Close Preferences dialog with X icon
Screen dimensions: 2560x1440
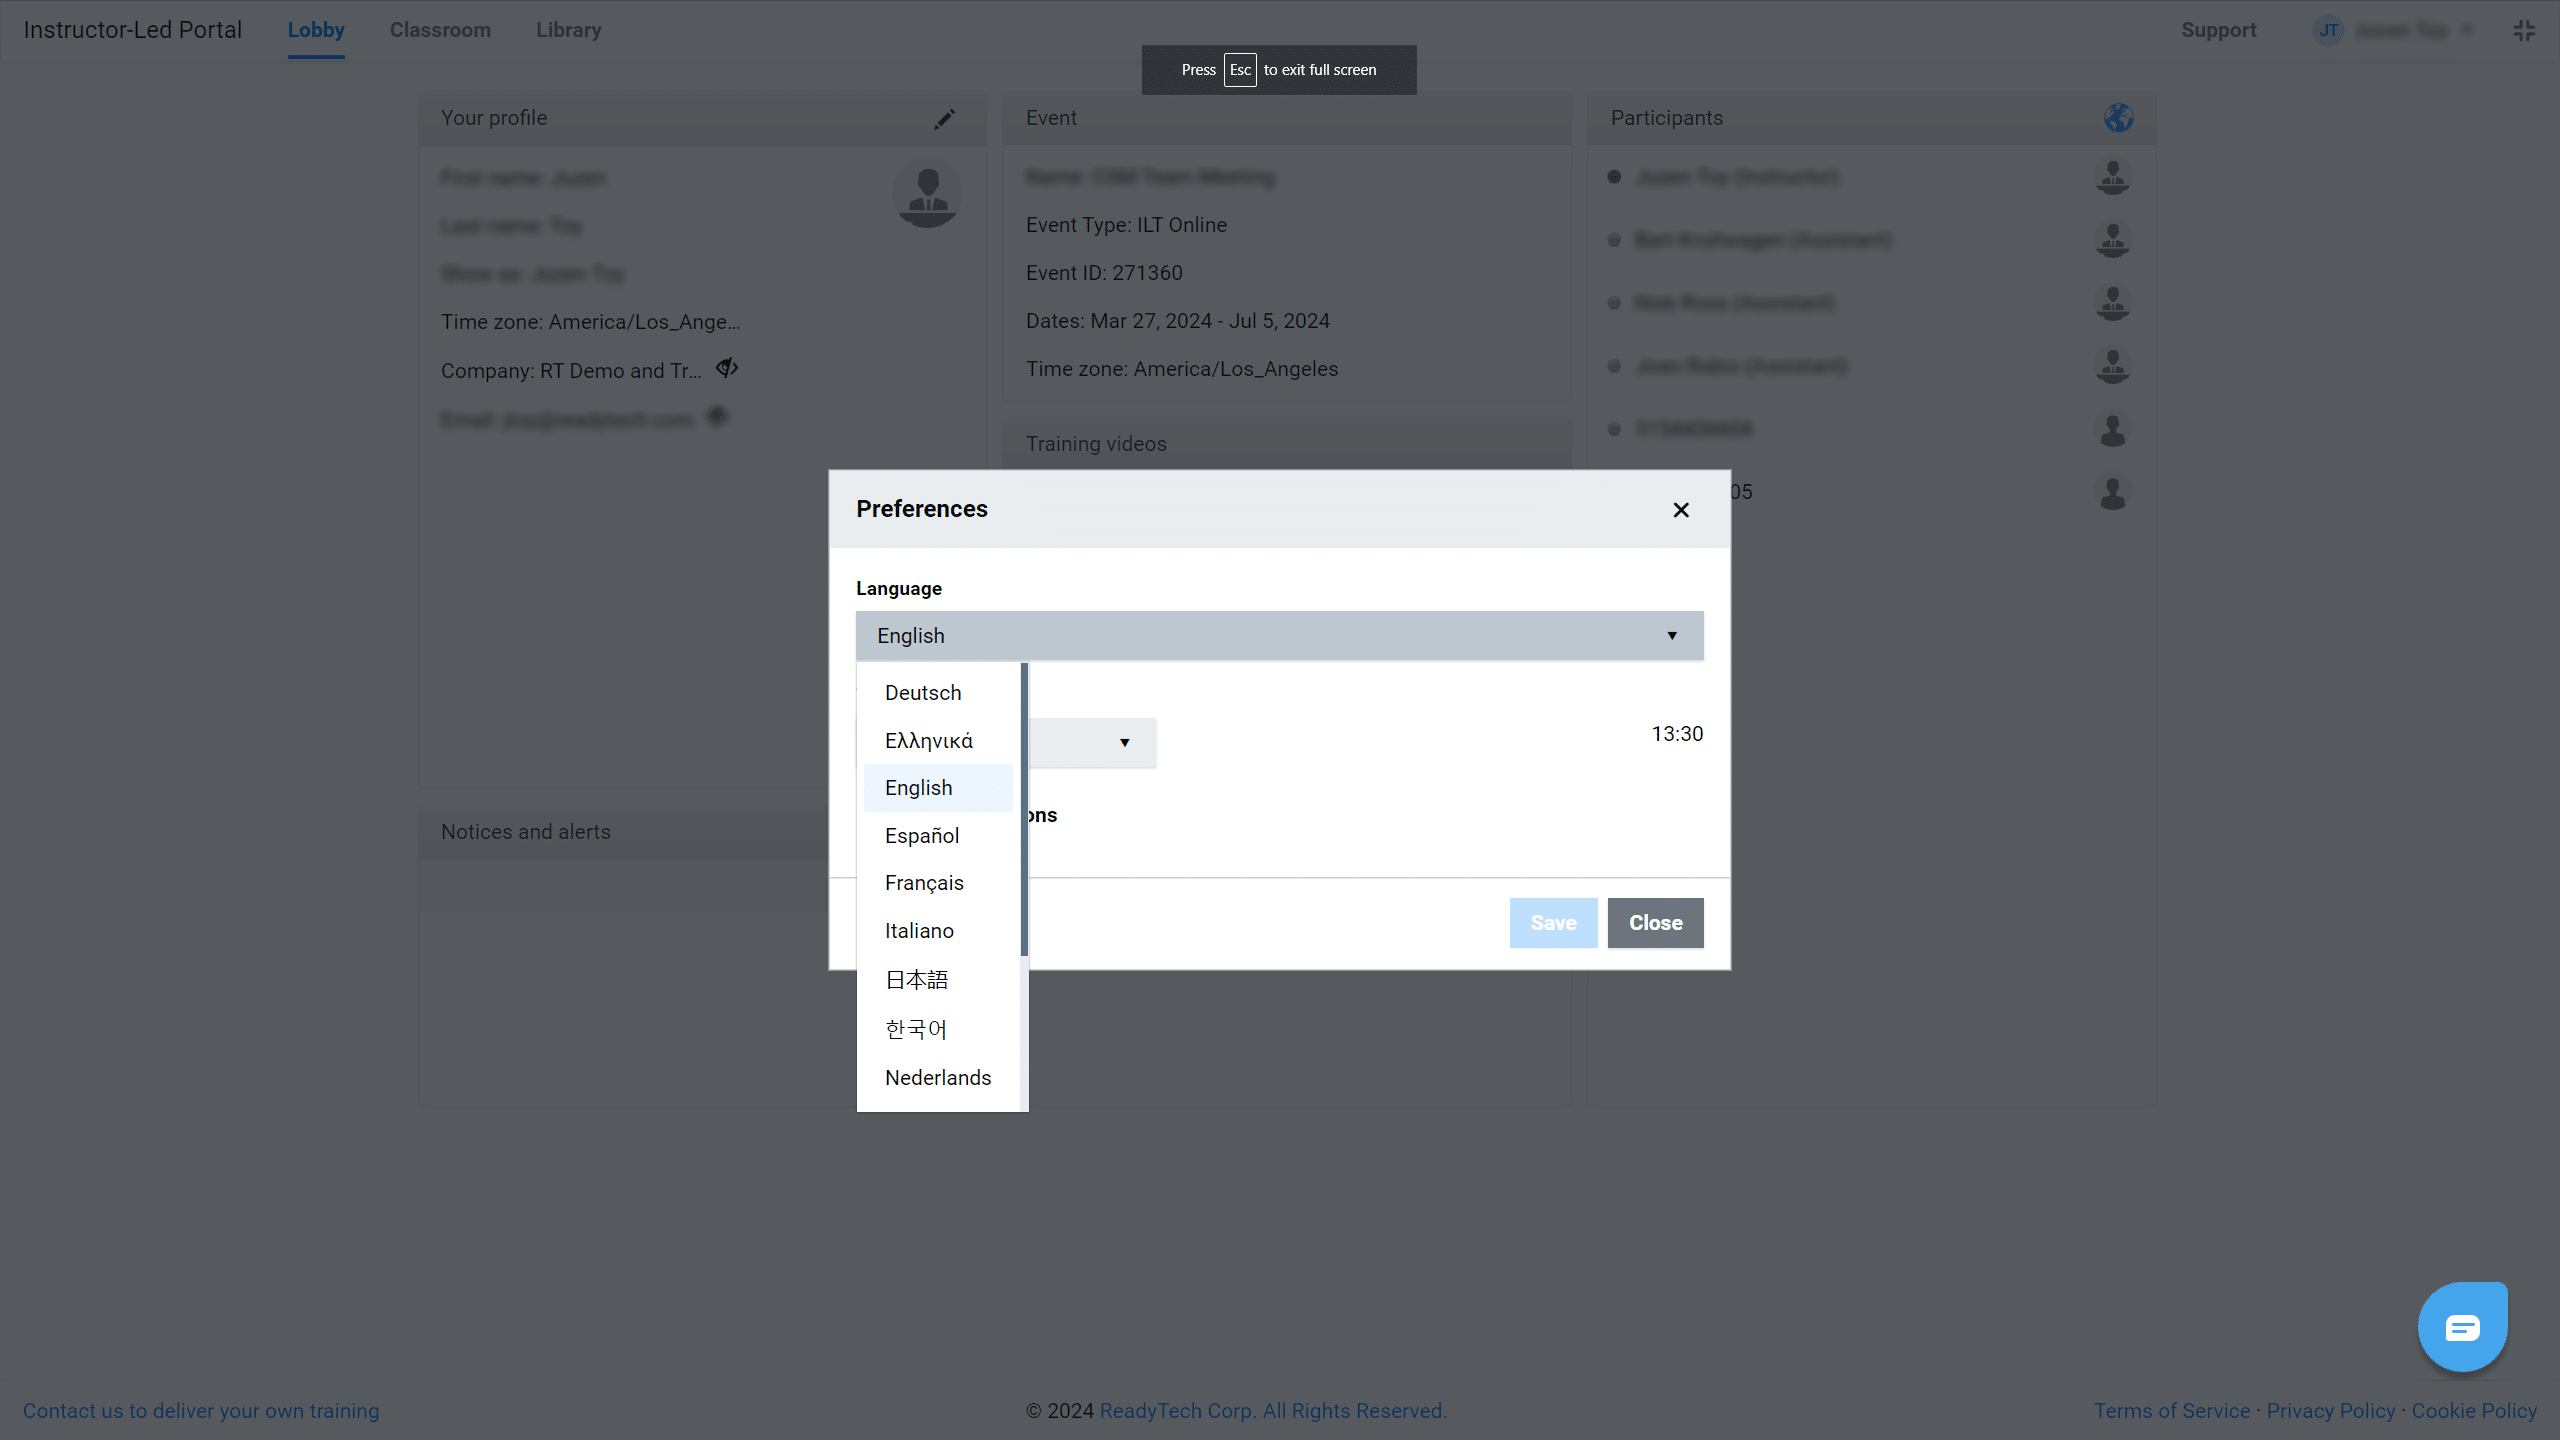point(1681,510)
